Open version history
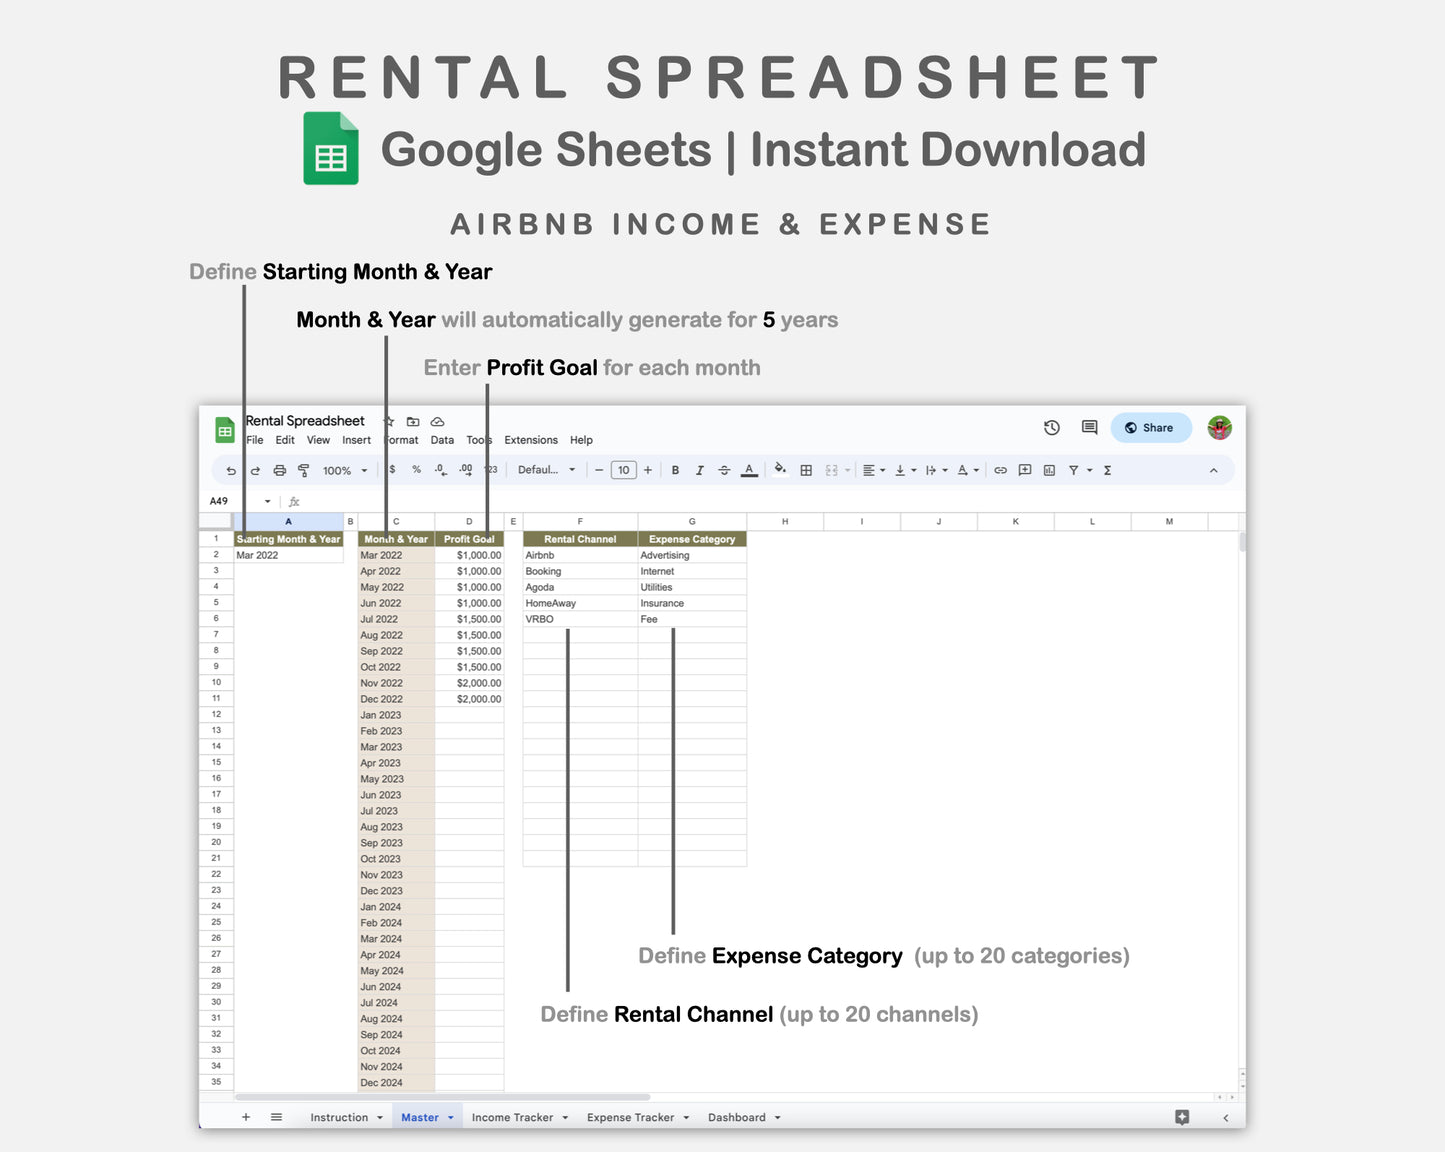This screenshot has height=1152, width=1445. [1051, 427]
